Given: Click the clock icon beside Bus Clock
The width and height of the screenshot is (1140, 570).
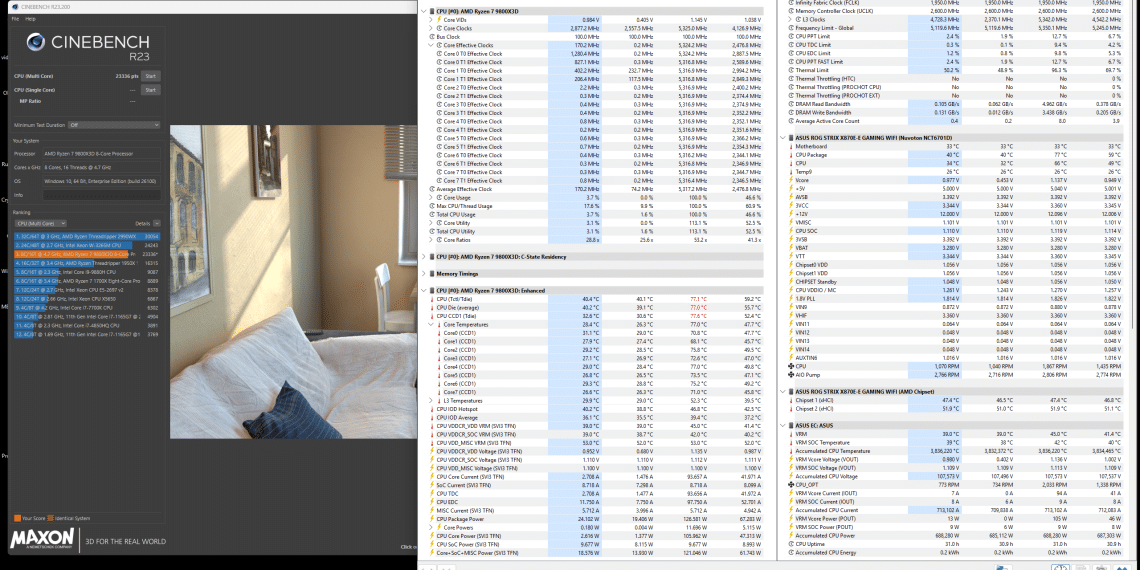Looking at the screenshot, I should (x=432, y=37).
